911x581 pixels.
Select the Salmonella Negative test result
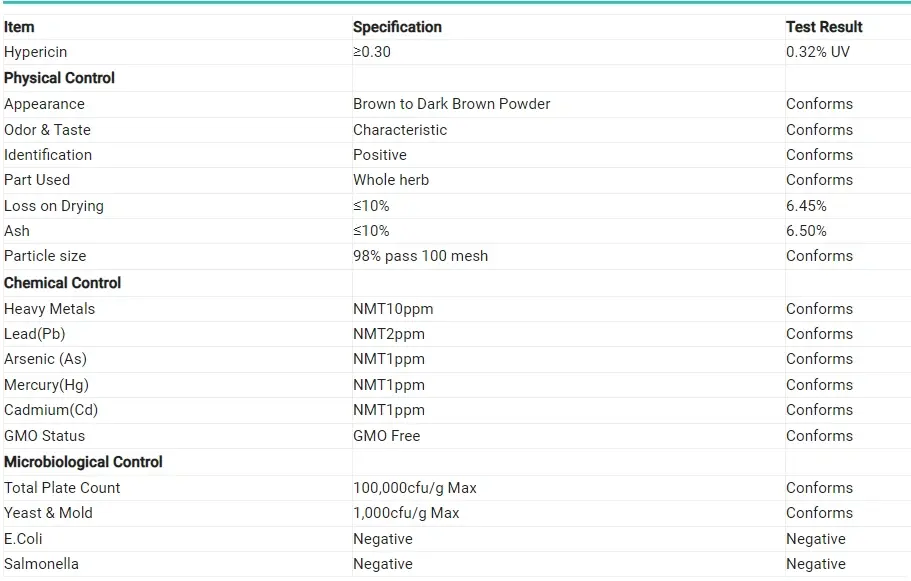(x=815, y=564)
